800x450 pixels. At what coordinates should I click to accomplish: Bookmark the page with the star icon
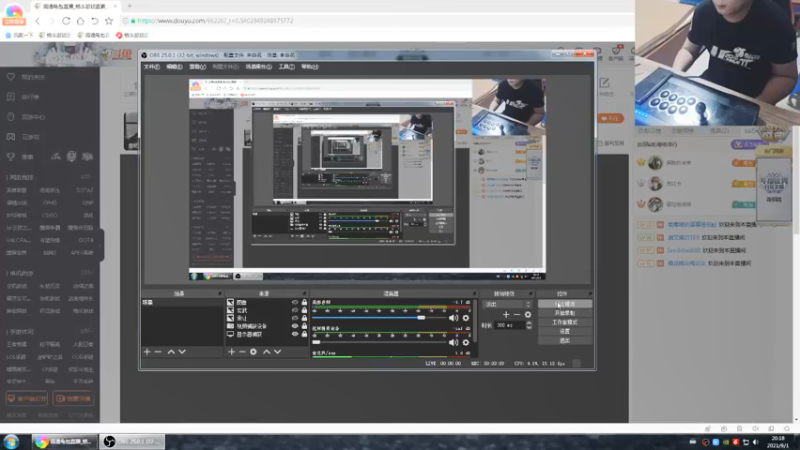[x=109, y=21]
